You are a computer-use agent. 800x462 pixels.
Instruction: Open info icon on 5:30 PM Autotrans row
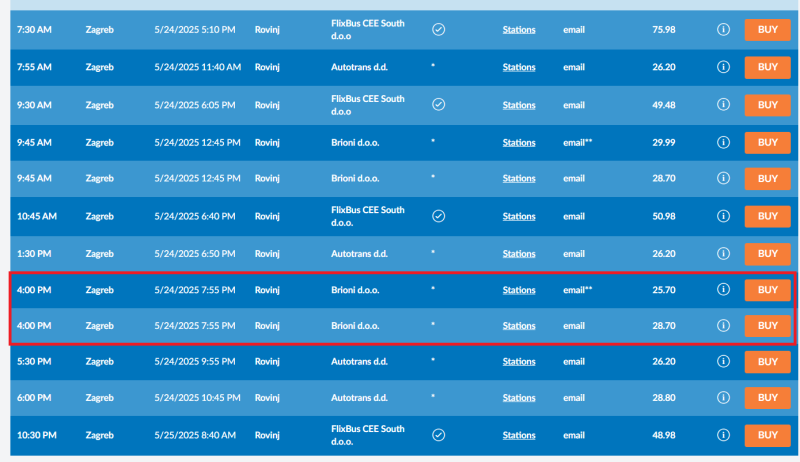pyautogui.click(x=723, y=361)
